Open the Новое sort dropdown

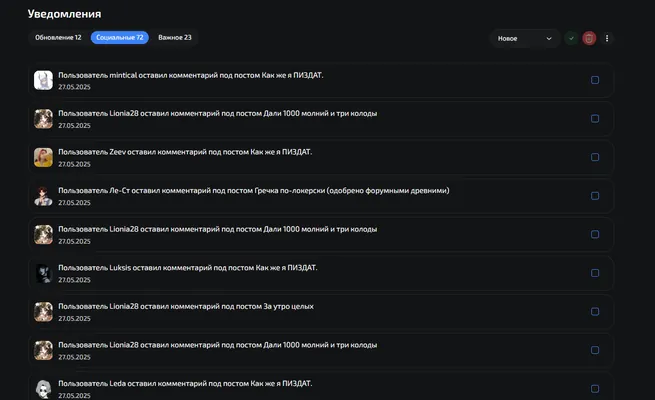click(525, 38)
